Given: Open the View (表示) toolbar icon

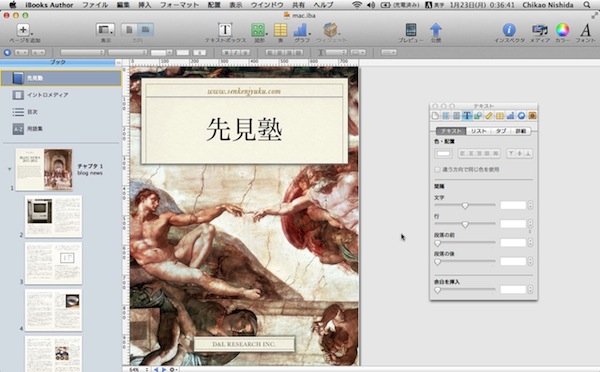Looking at the screenshot, I should 105,29.
